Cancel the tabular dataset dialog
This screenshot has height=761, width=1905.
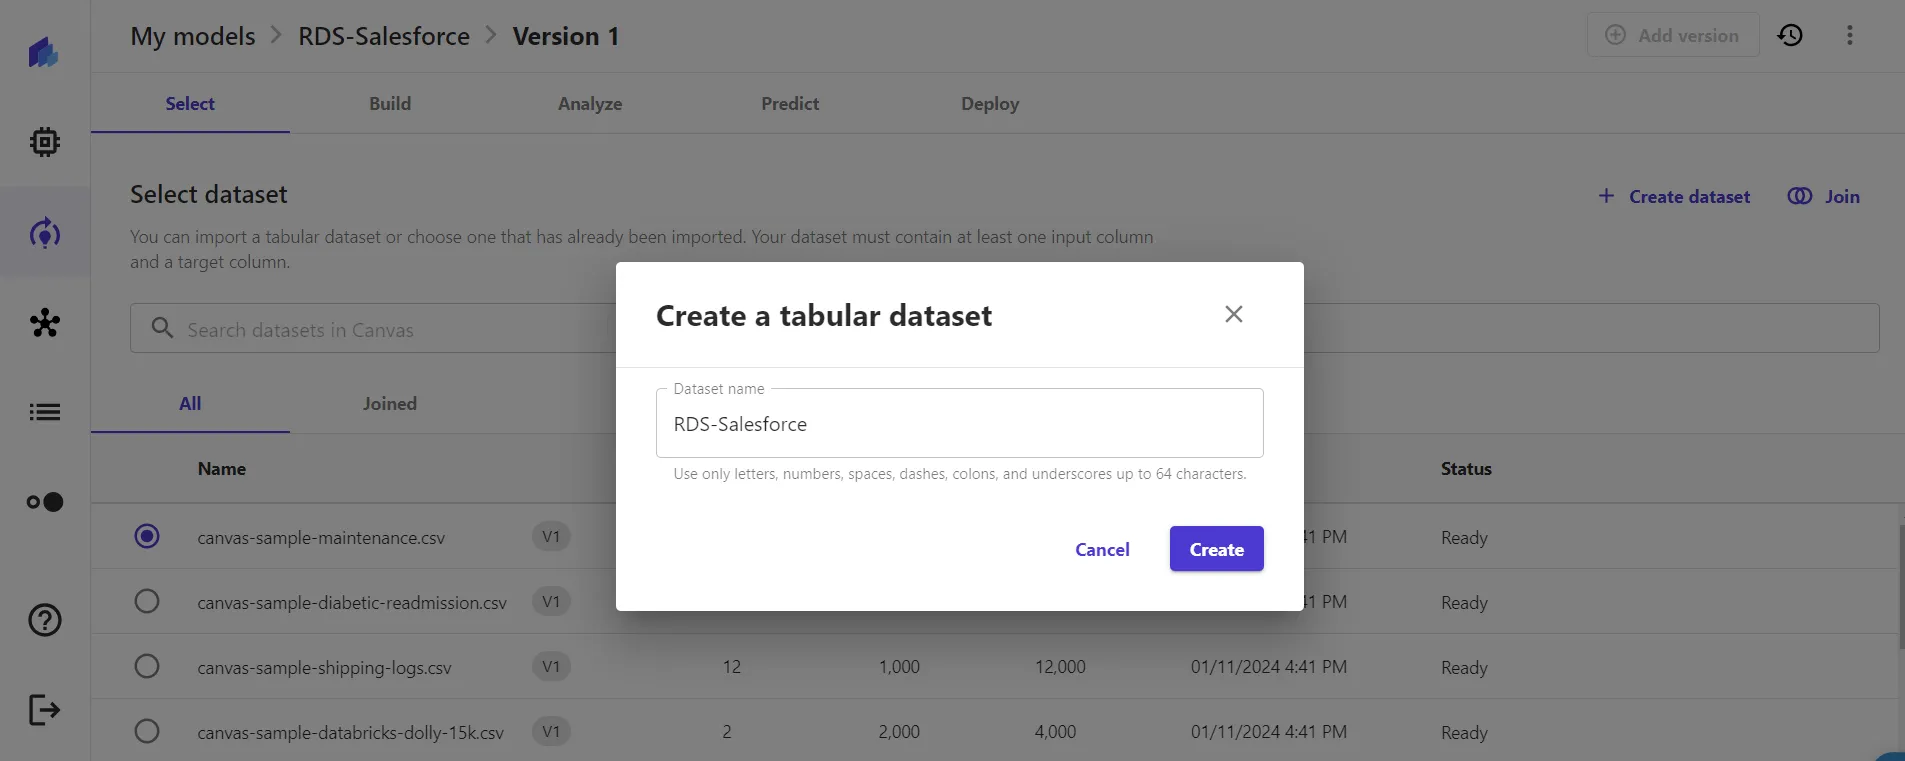point(1102,549)
